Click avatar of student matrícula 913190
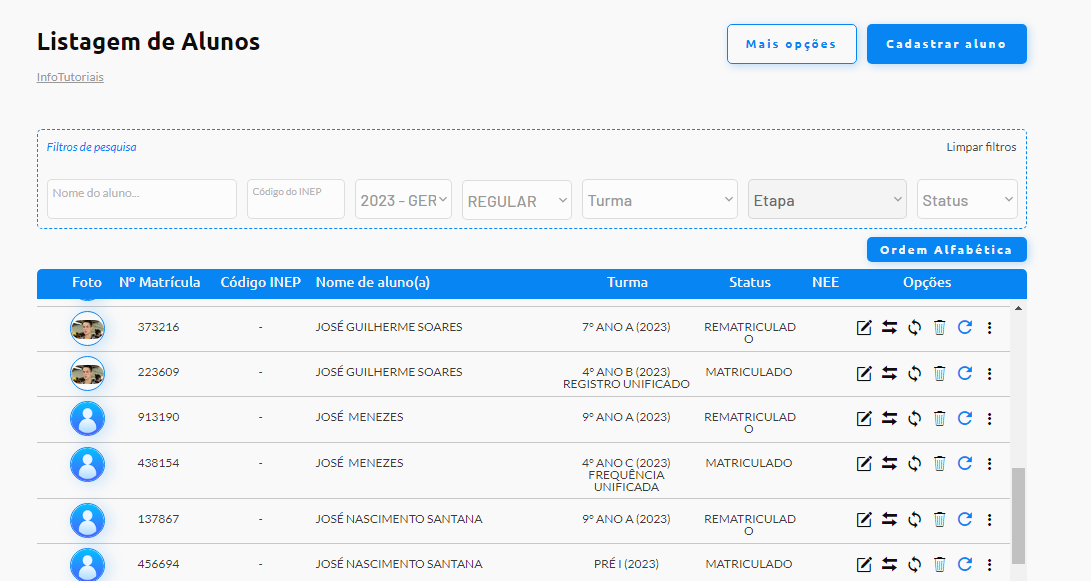This screenshot has height=581, width=1091. pyautogui.click(x=88, y=419)
